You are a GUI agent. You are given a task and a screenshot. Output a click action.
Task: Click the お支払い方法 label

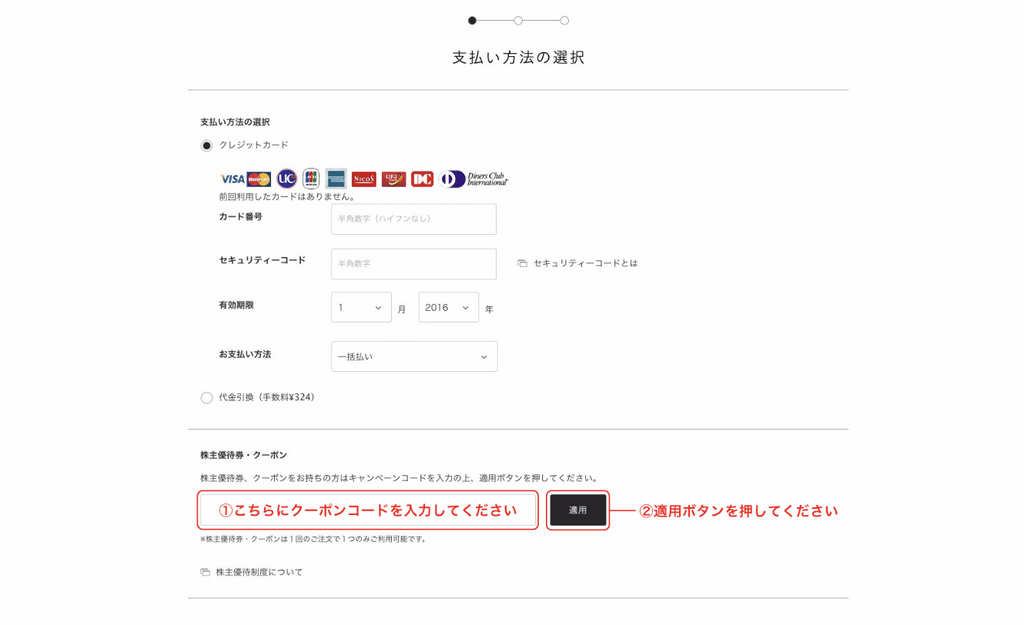tap(245, 354)
